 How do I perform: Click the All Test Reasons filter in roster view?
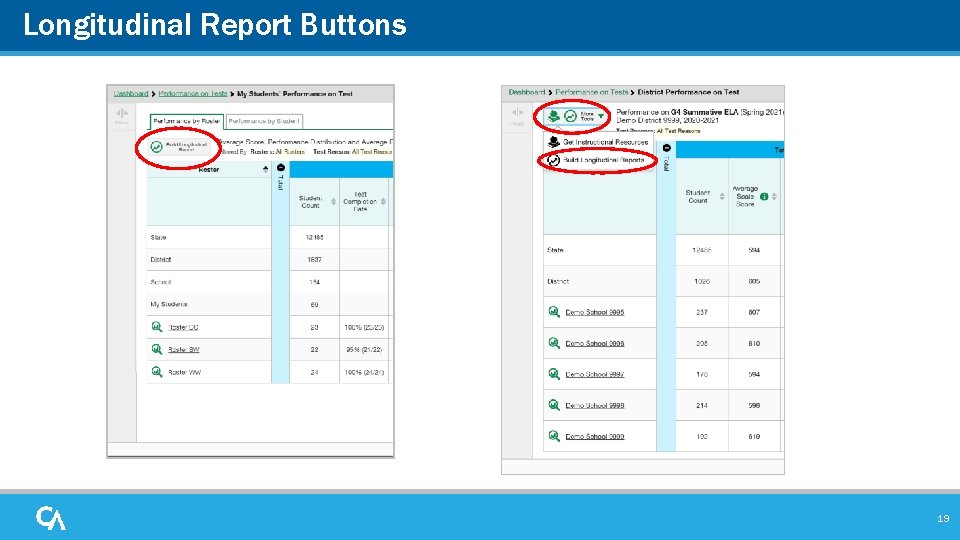pos(372,152)
